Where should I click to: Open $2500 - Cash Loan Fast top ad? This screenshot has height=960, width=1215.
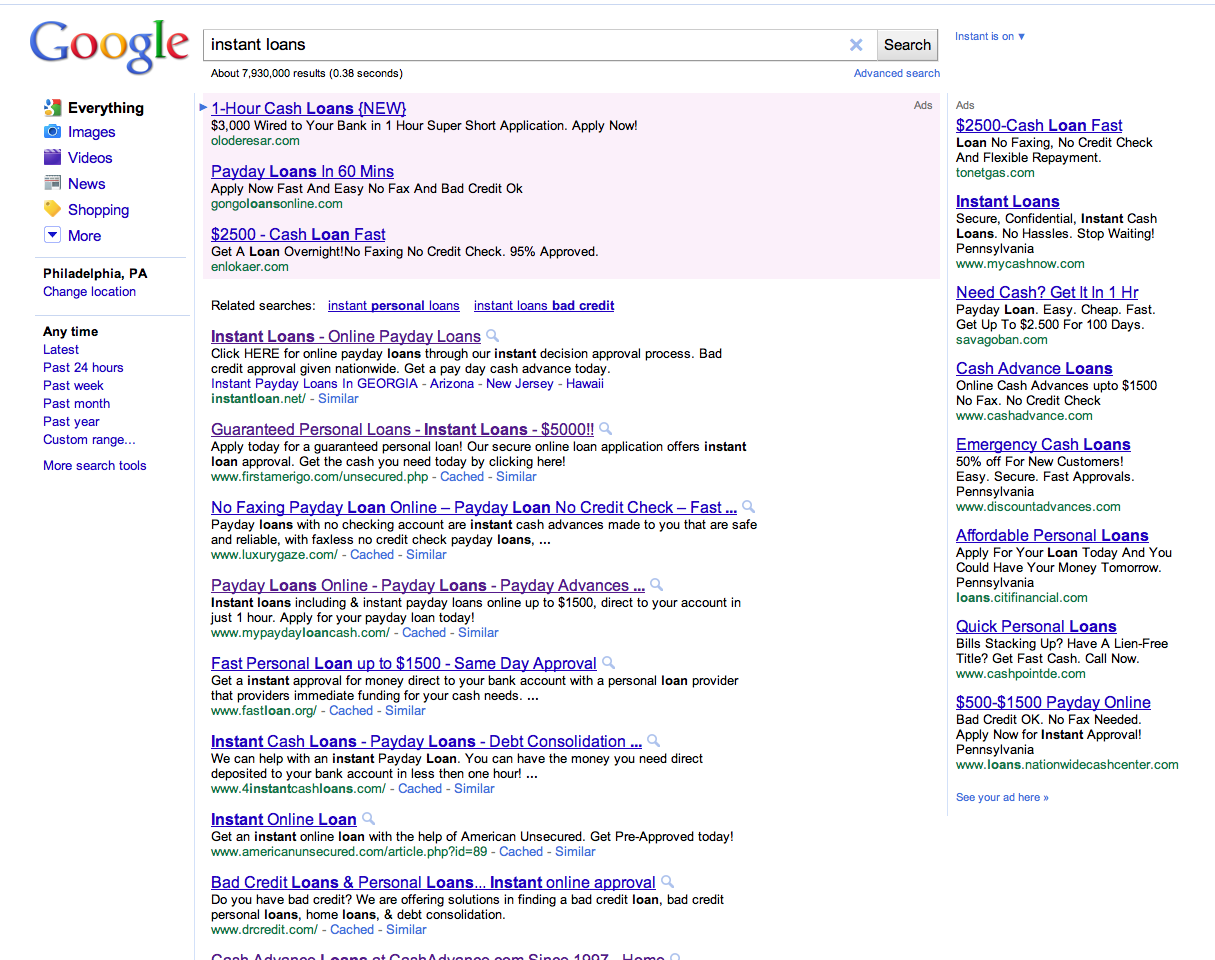[x=298, y=234]
